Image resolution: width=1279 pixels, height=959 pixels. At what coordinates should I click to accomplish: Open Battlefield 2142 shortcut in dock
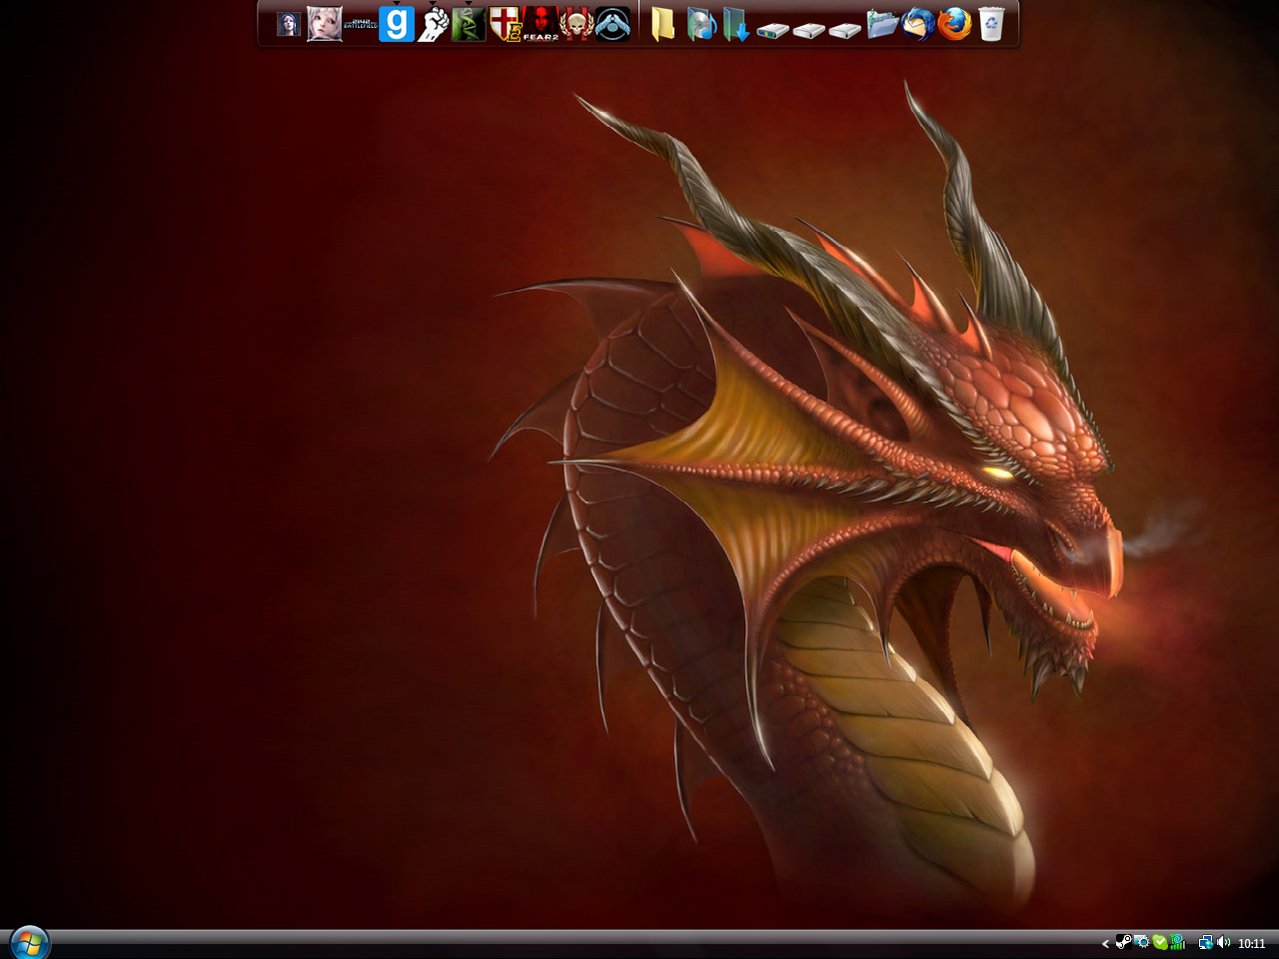tap(361, 24)
